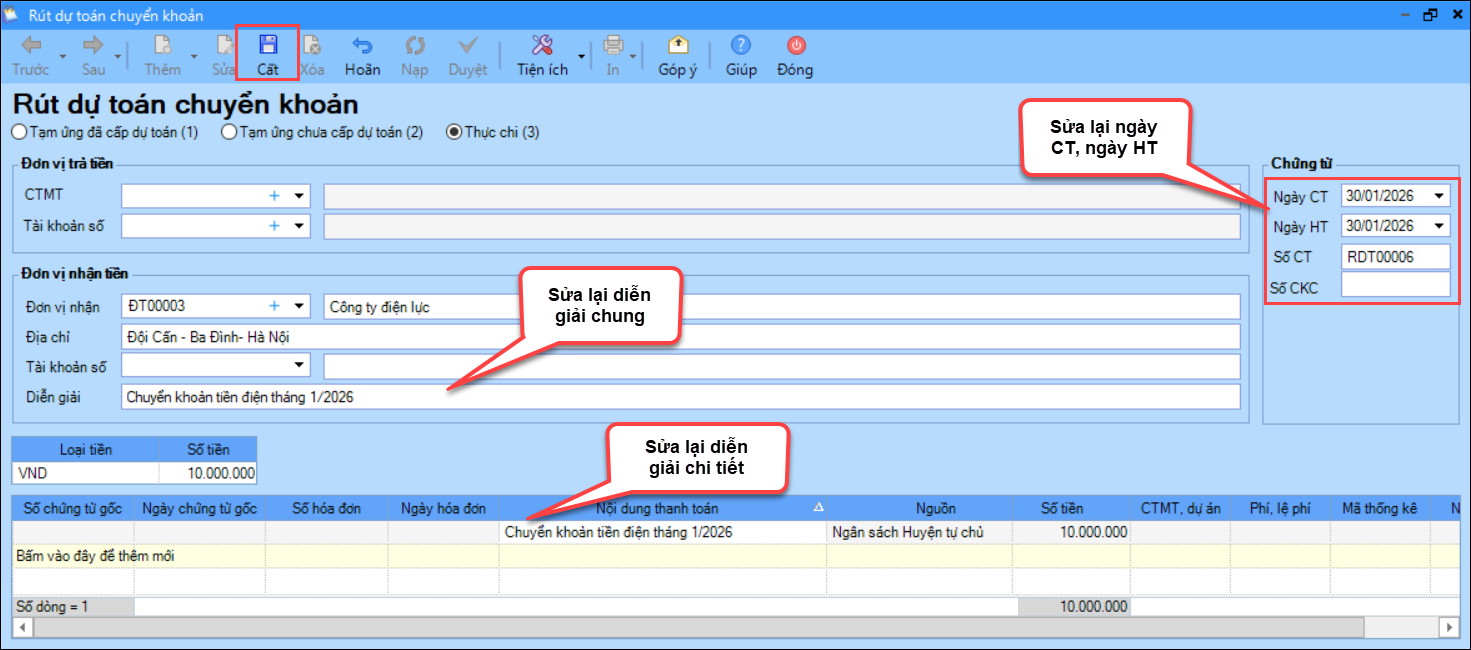Open the Tiện ích tools icon
The width and height of the screenshot is (1471, 650).
[542, 46]
